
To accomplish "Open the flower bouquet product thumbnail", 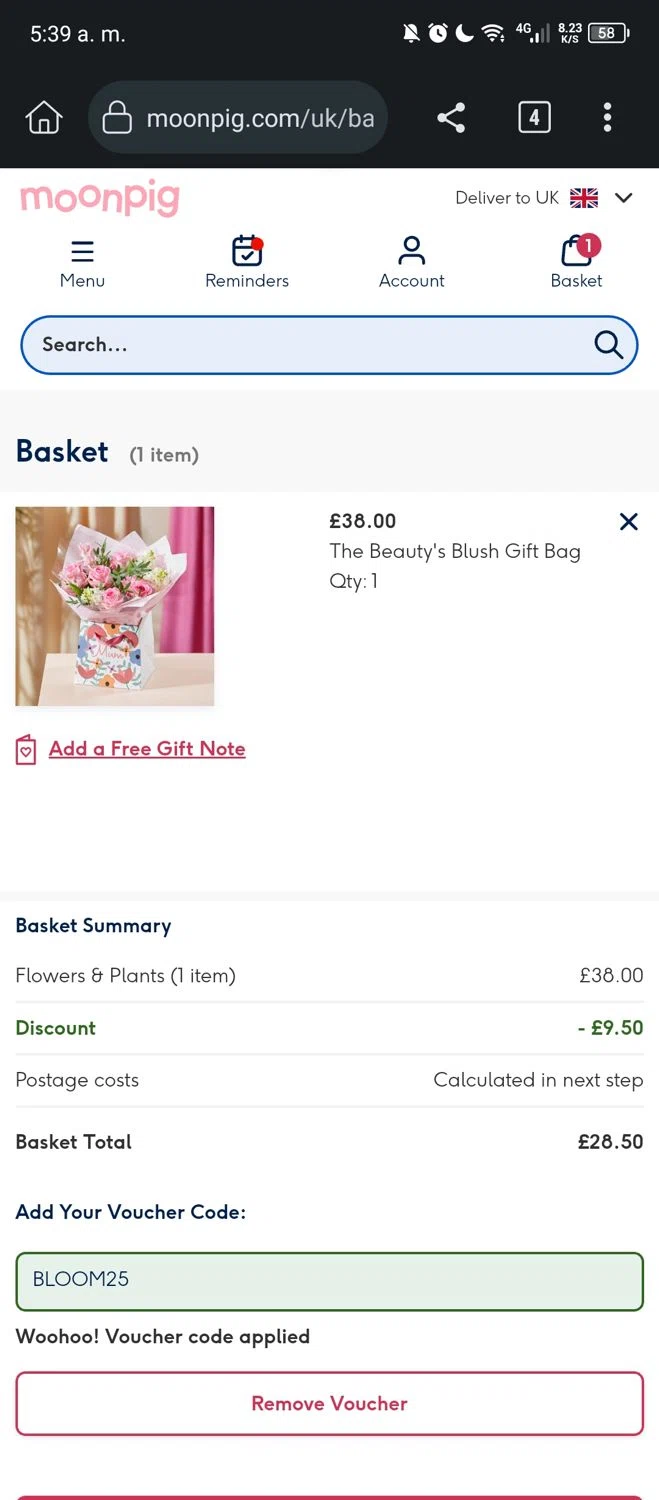I will [115, 606].
